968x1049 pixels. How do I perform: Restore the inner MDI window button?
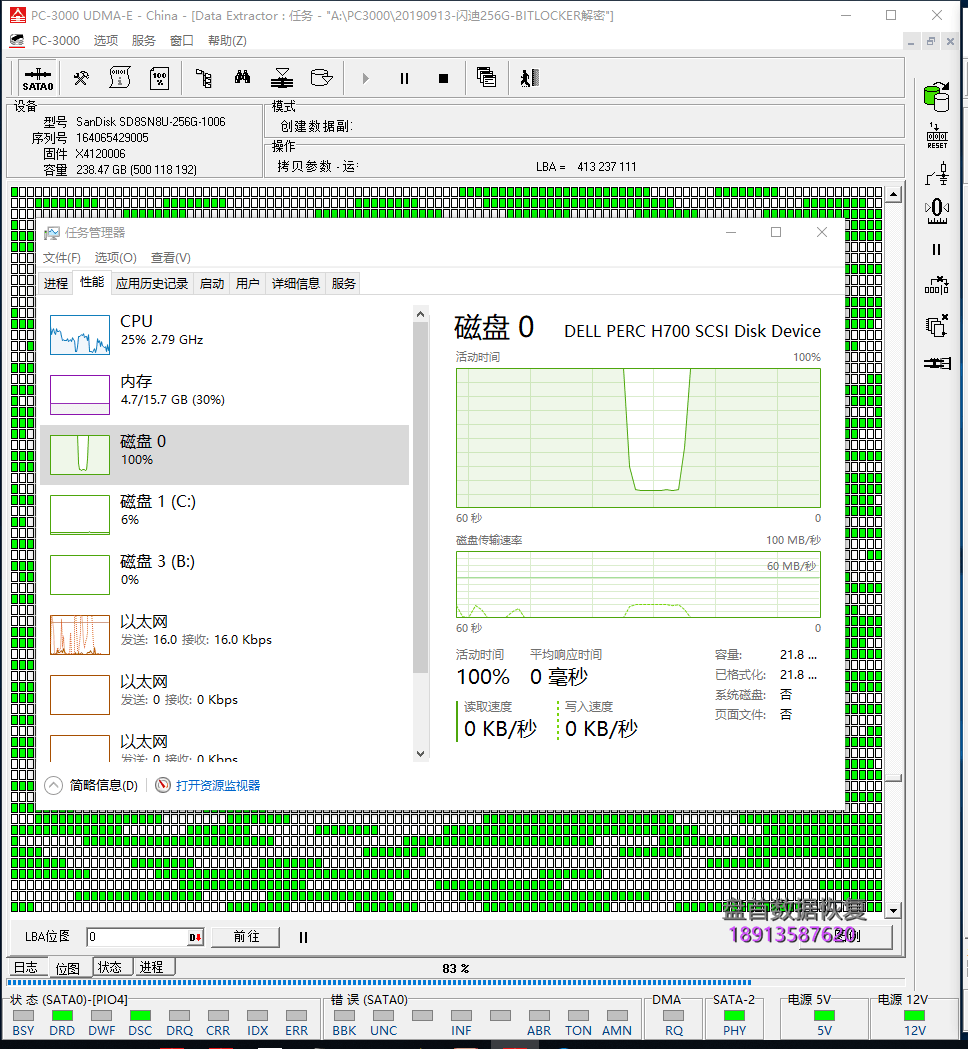[931, 41]
